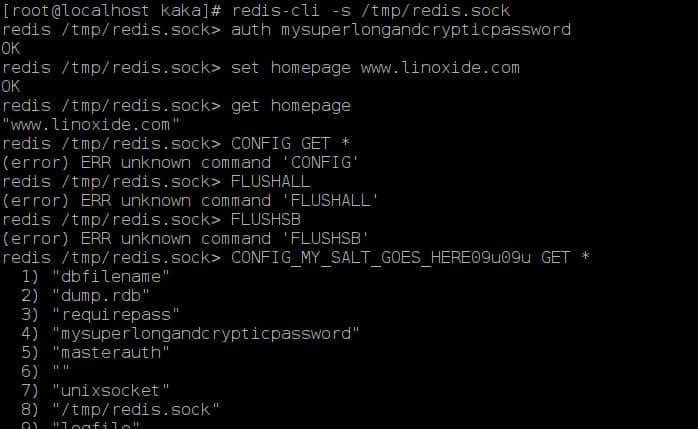Click the FLUSHSB command after the prompt
Screen dimensions: 698x429
(x=266, y=219)
